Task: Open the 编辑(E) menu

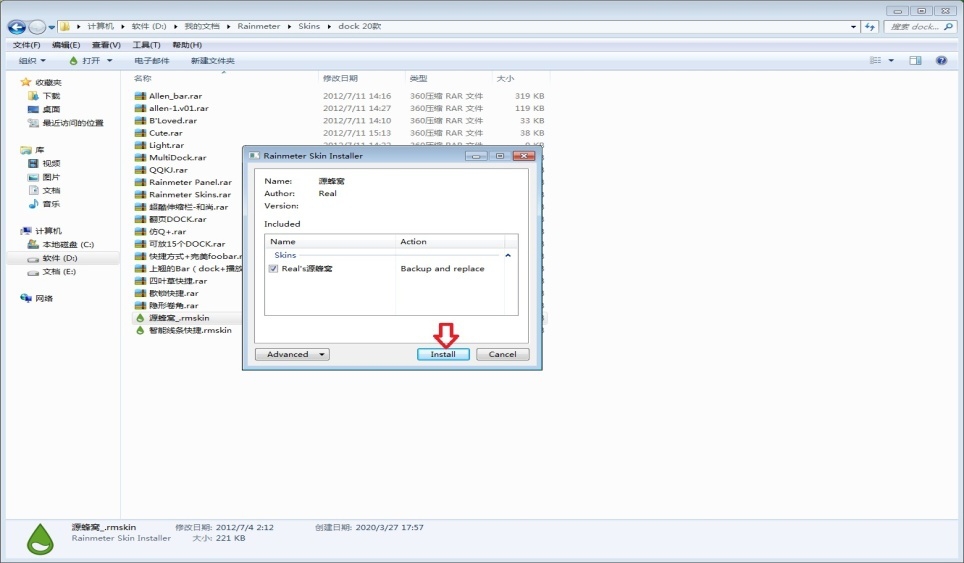Action: coord(66,45)
